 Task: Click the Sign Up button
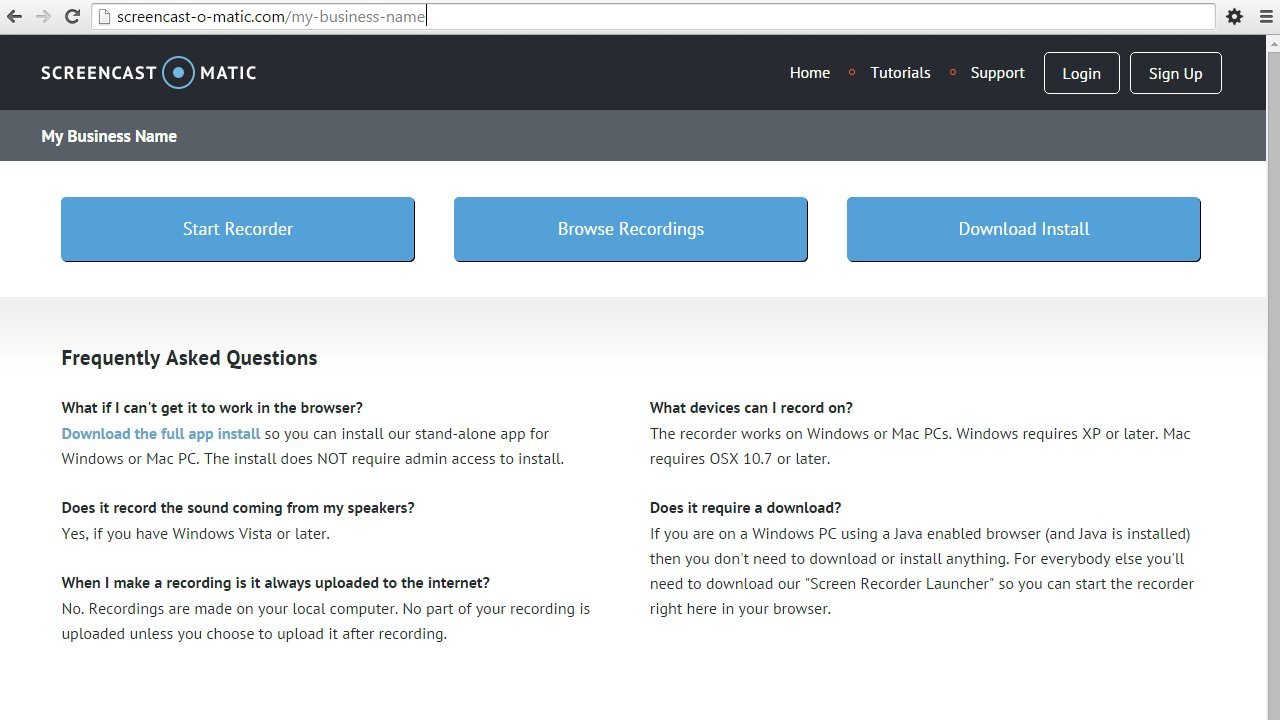coord(1175,73)
